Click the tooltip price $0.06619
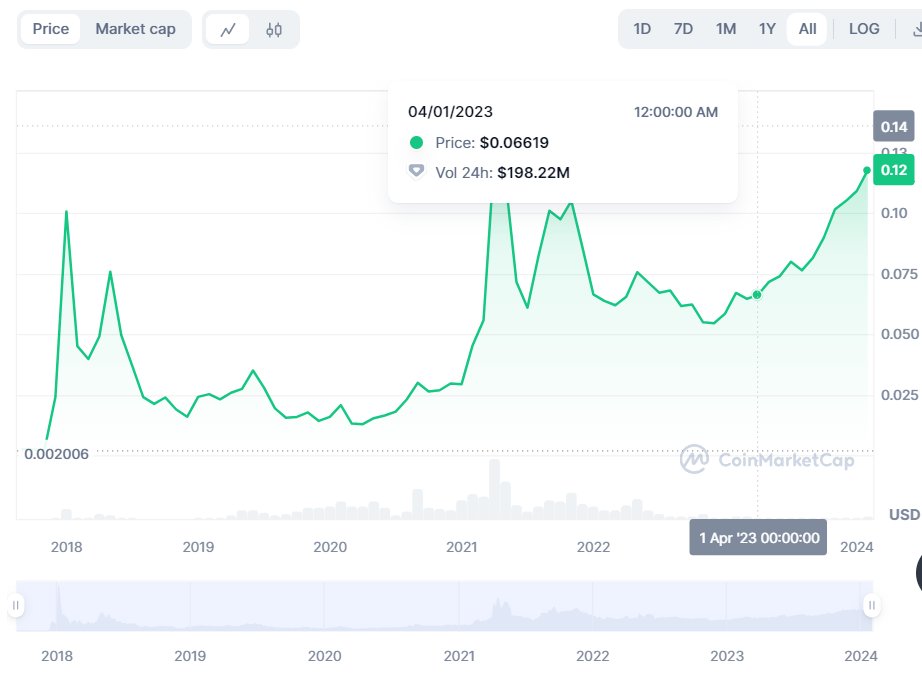The height and width of the screenshot is (689, 922). (515, 142)
